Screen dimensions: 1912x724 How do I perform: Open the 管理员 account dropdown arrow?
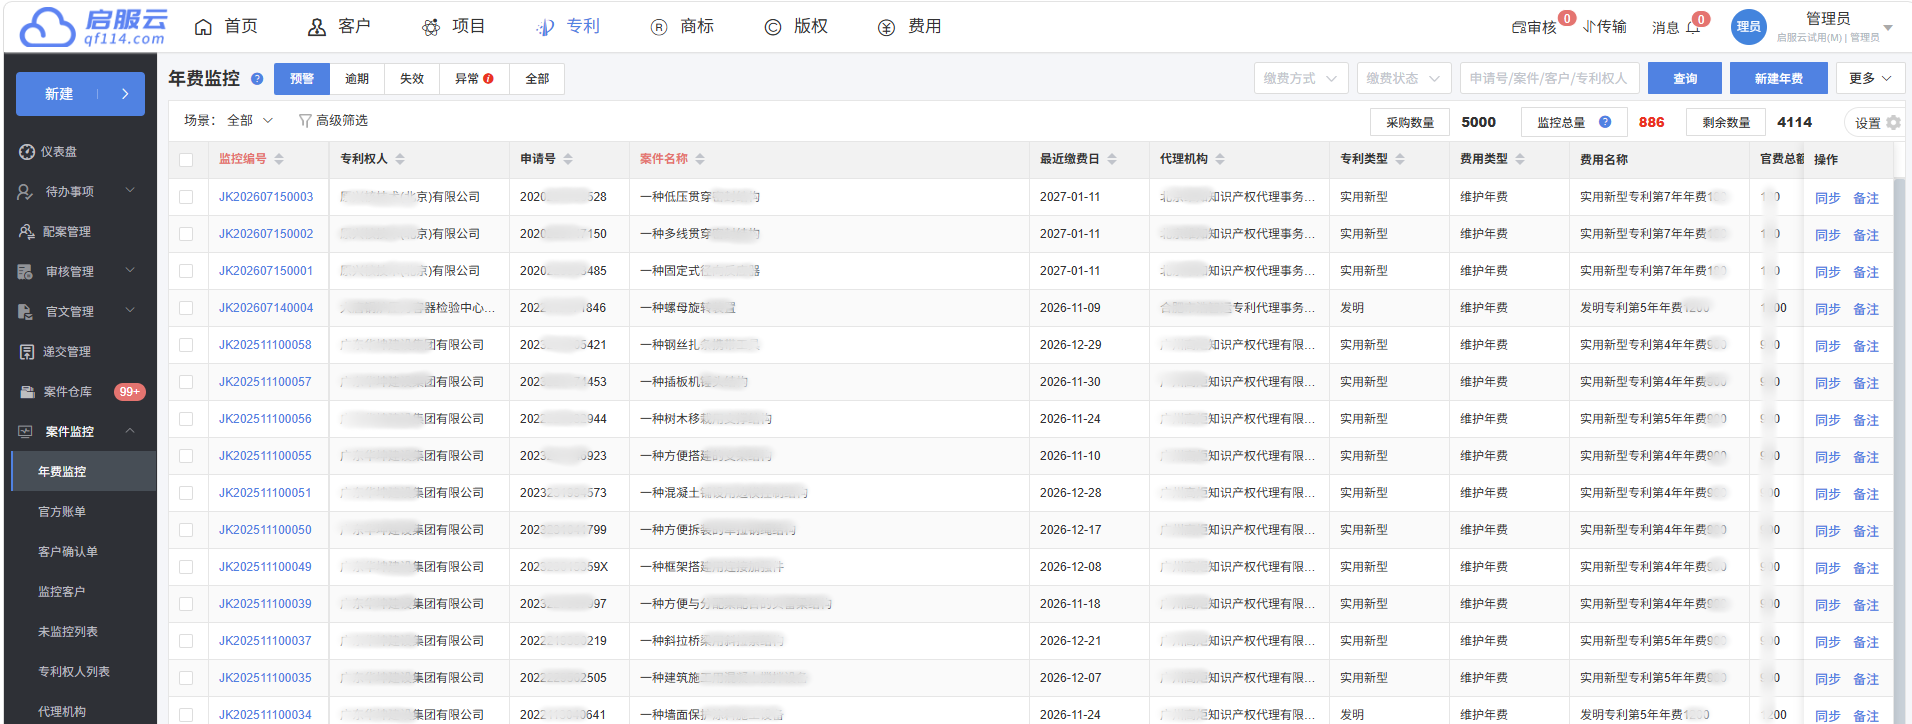coord(1888,28)
